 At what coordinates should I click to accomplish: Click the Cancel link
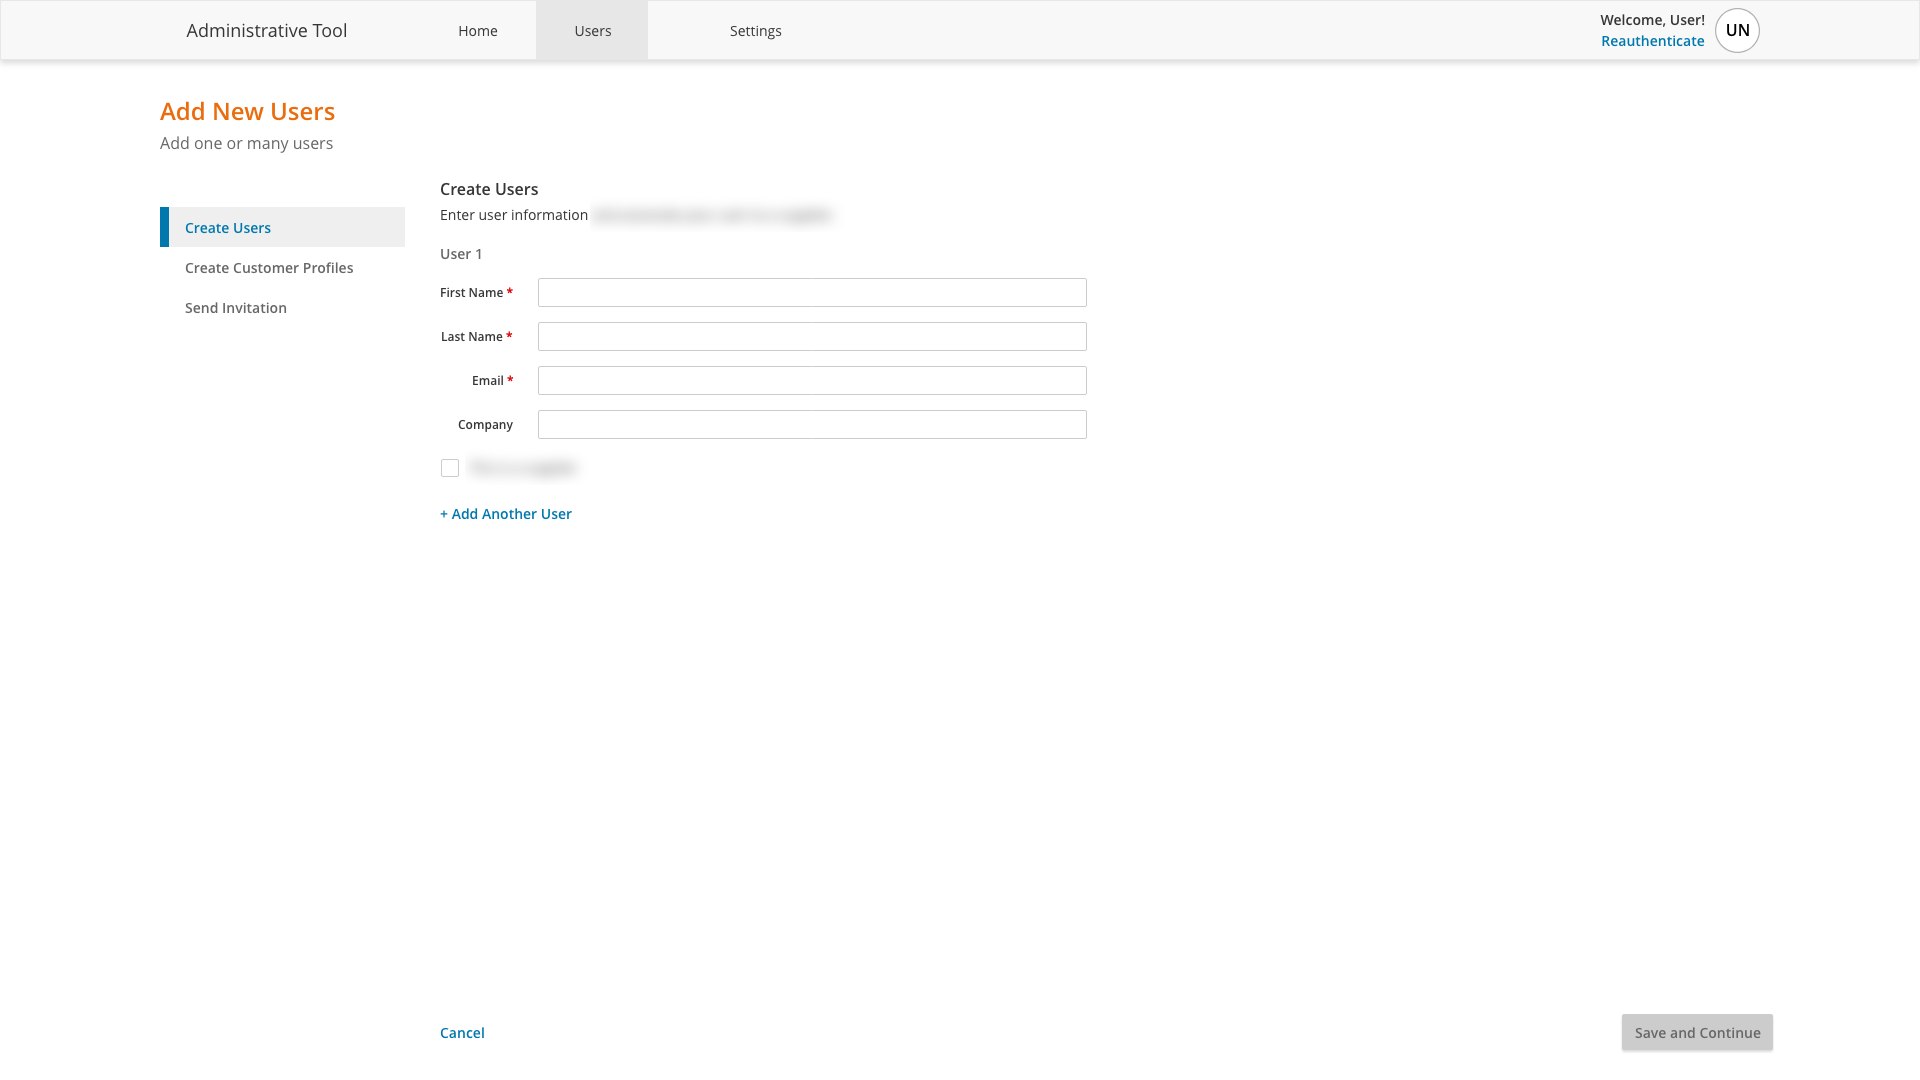click(x=461, y=1032)
